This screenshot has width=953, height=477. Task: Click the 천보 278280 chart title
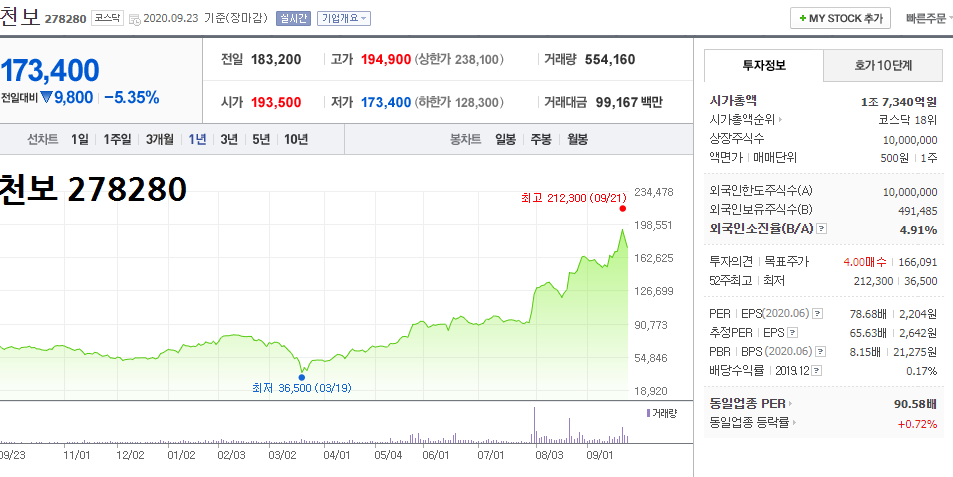93,190
